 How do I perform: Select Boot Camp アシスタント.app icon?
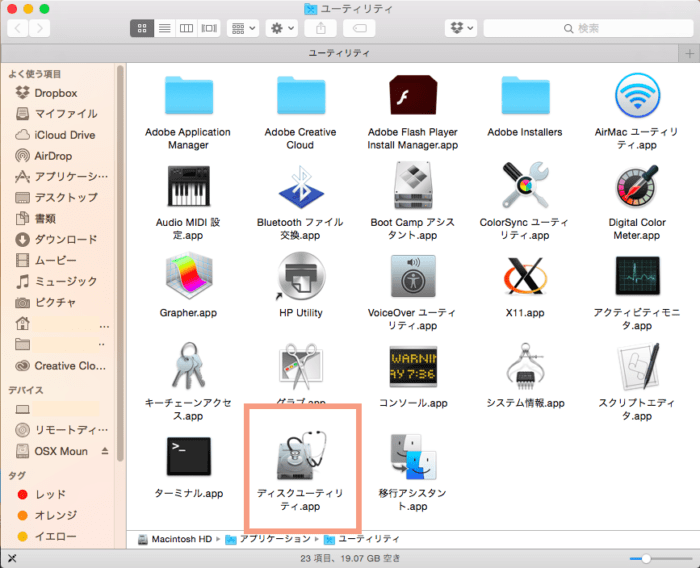413,185
